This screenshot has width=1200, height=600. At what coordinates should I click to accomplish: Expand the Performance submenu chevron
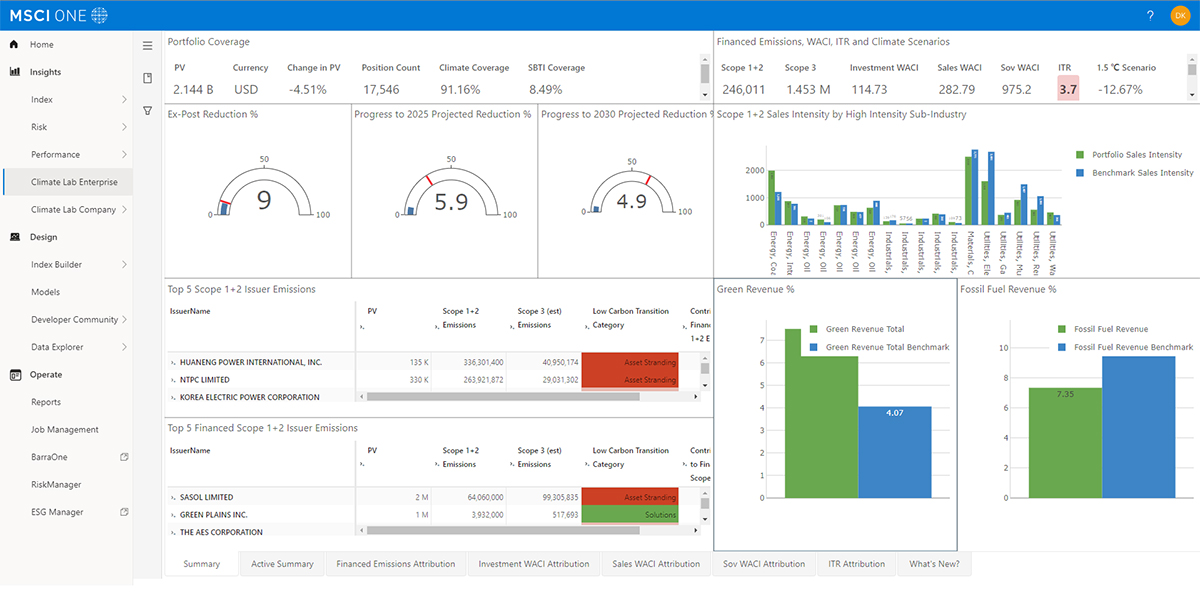124,155
